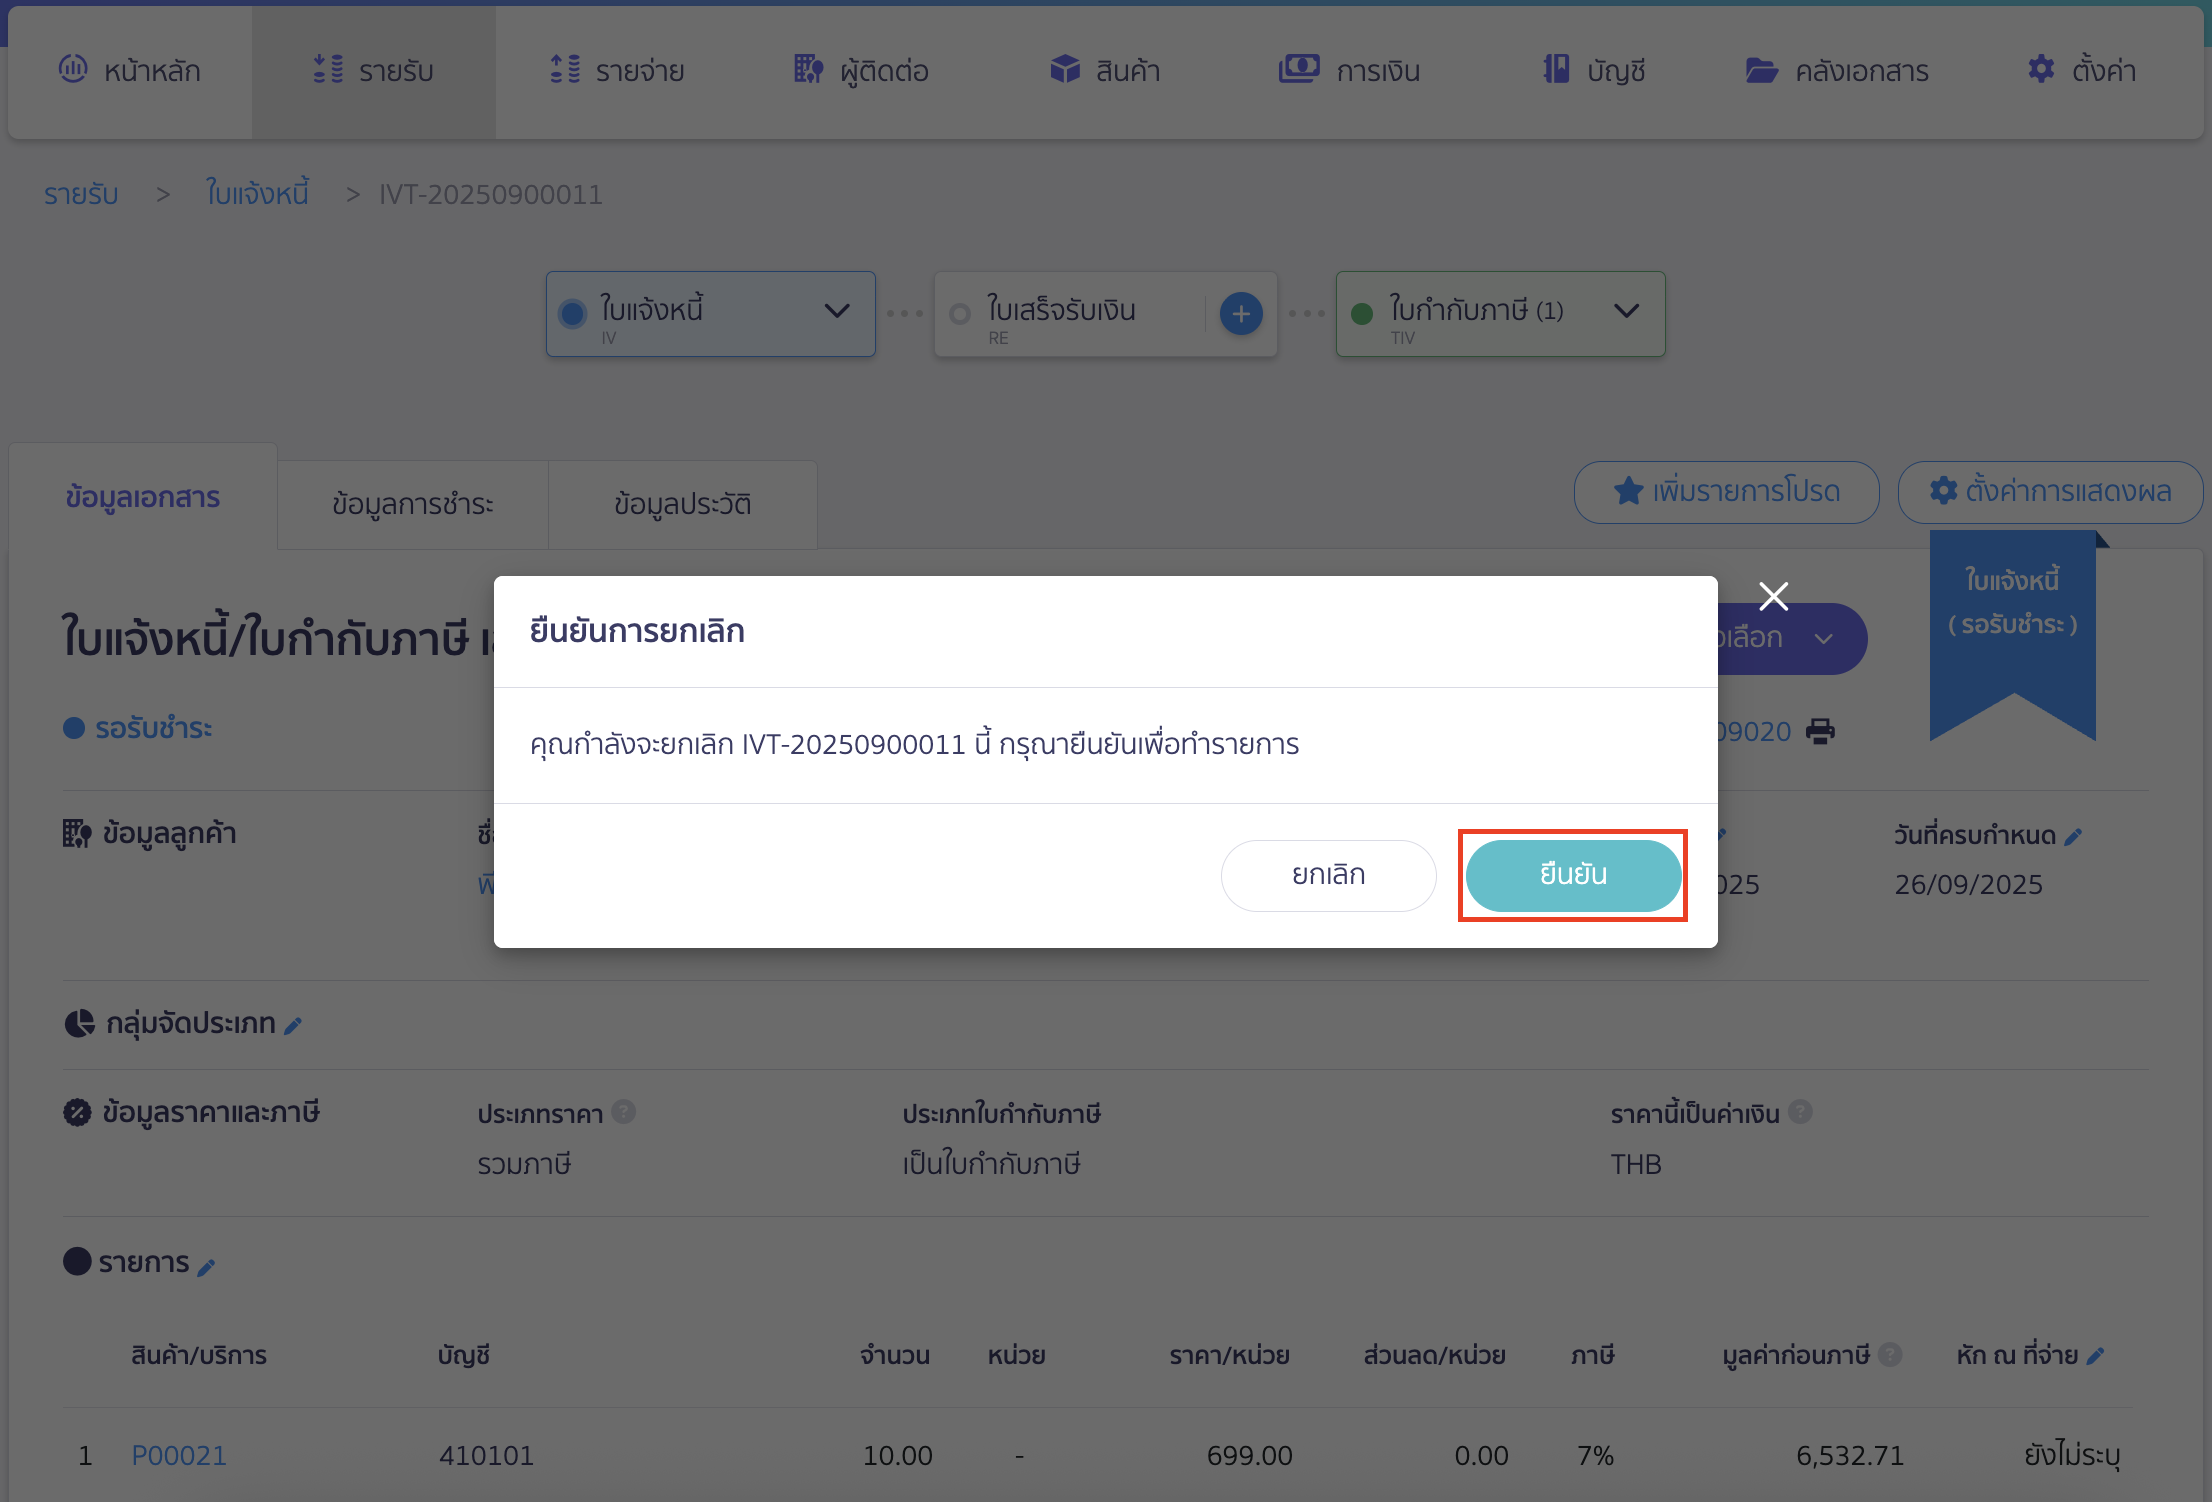2212x1502 pixels.
Task: Close the confirmation dialog with X
Action: click(1773, 596)
